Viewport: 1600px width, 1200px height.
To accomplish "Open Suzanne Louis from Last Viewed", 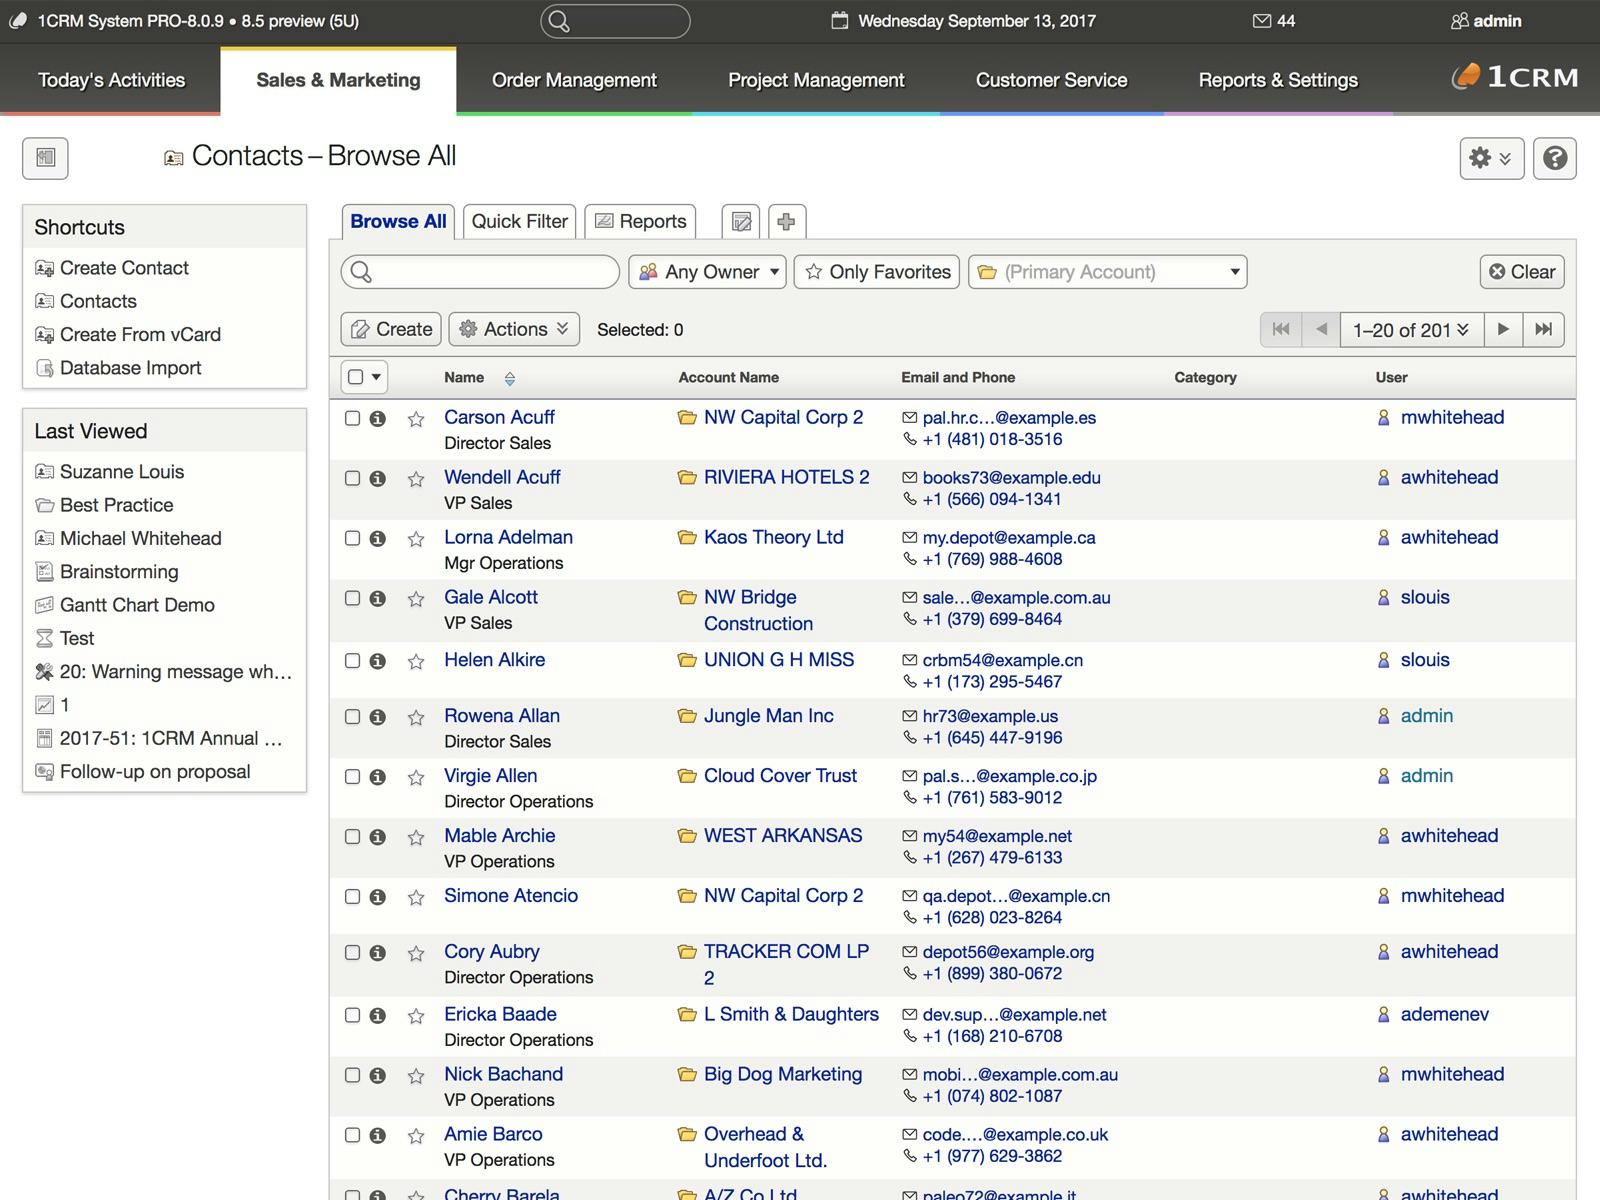I will pos(122,472).
